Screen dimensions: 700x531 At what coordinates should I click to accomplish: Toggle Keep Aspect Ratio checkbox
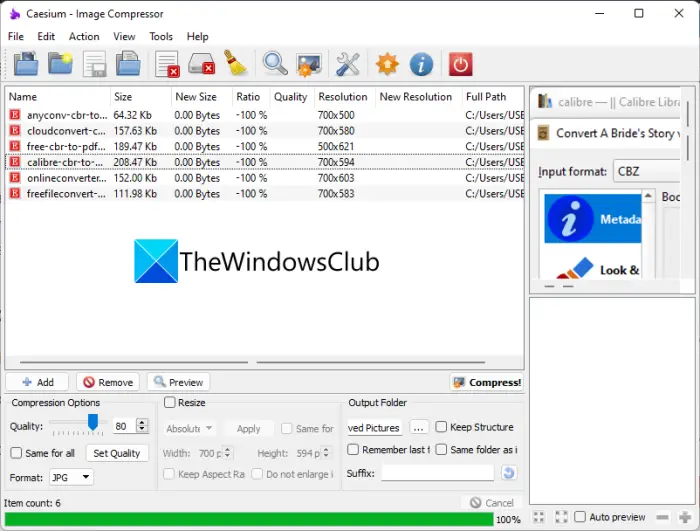169,474
